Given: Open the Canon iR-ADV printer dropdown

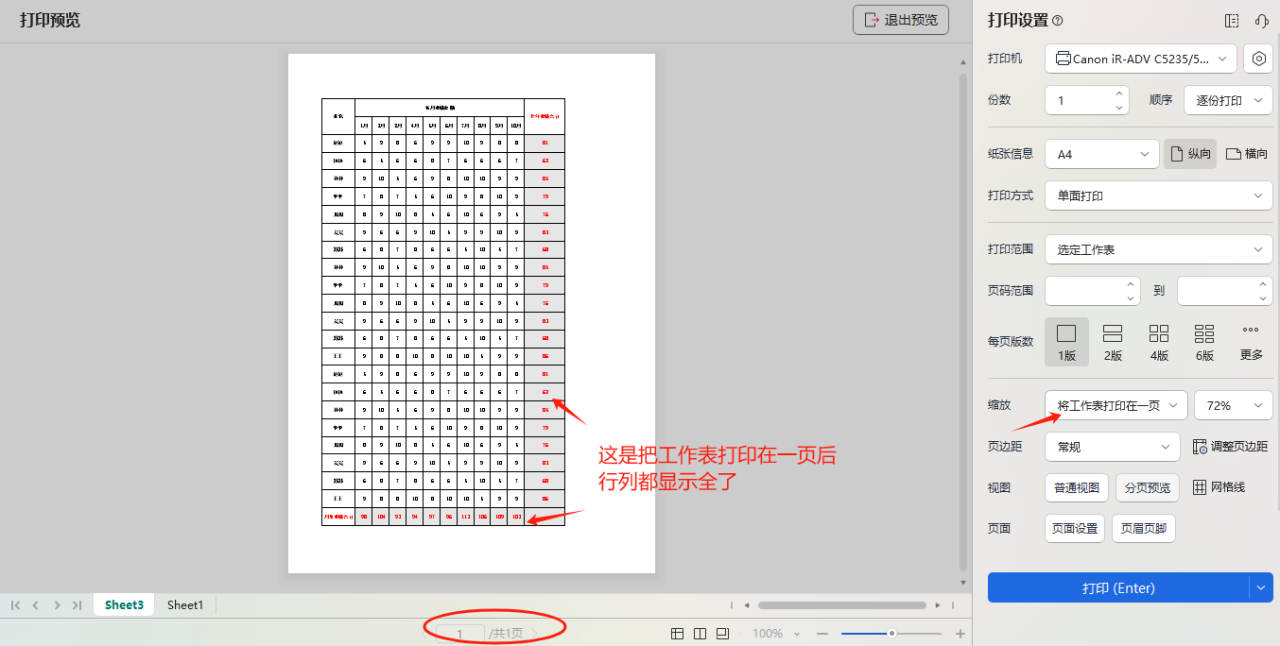Looking at the screenshot, I should (1141, 59).
